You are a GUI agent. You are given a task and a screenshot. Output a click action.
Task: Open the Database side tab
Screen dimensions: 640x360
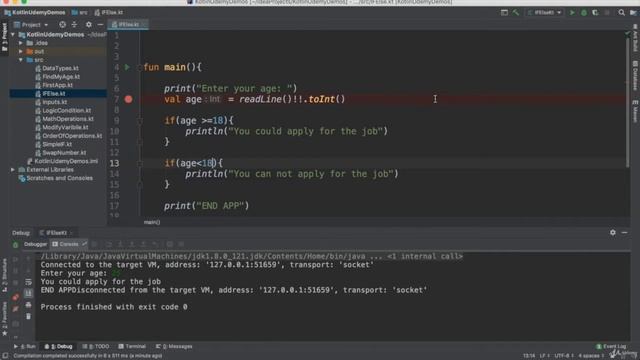point(635,76)
